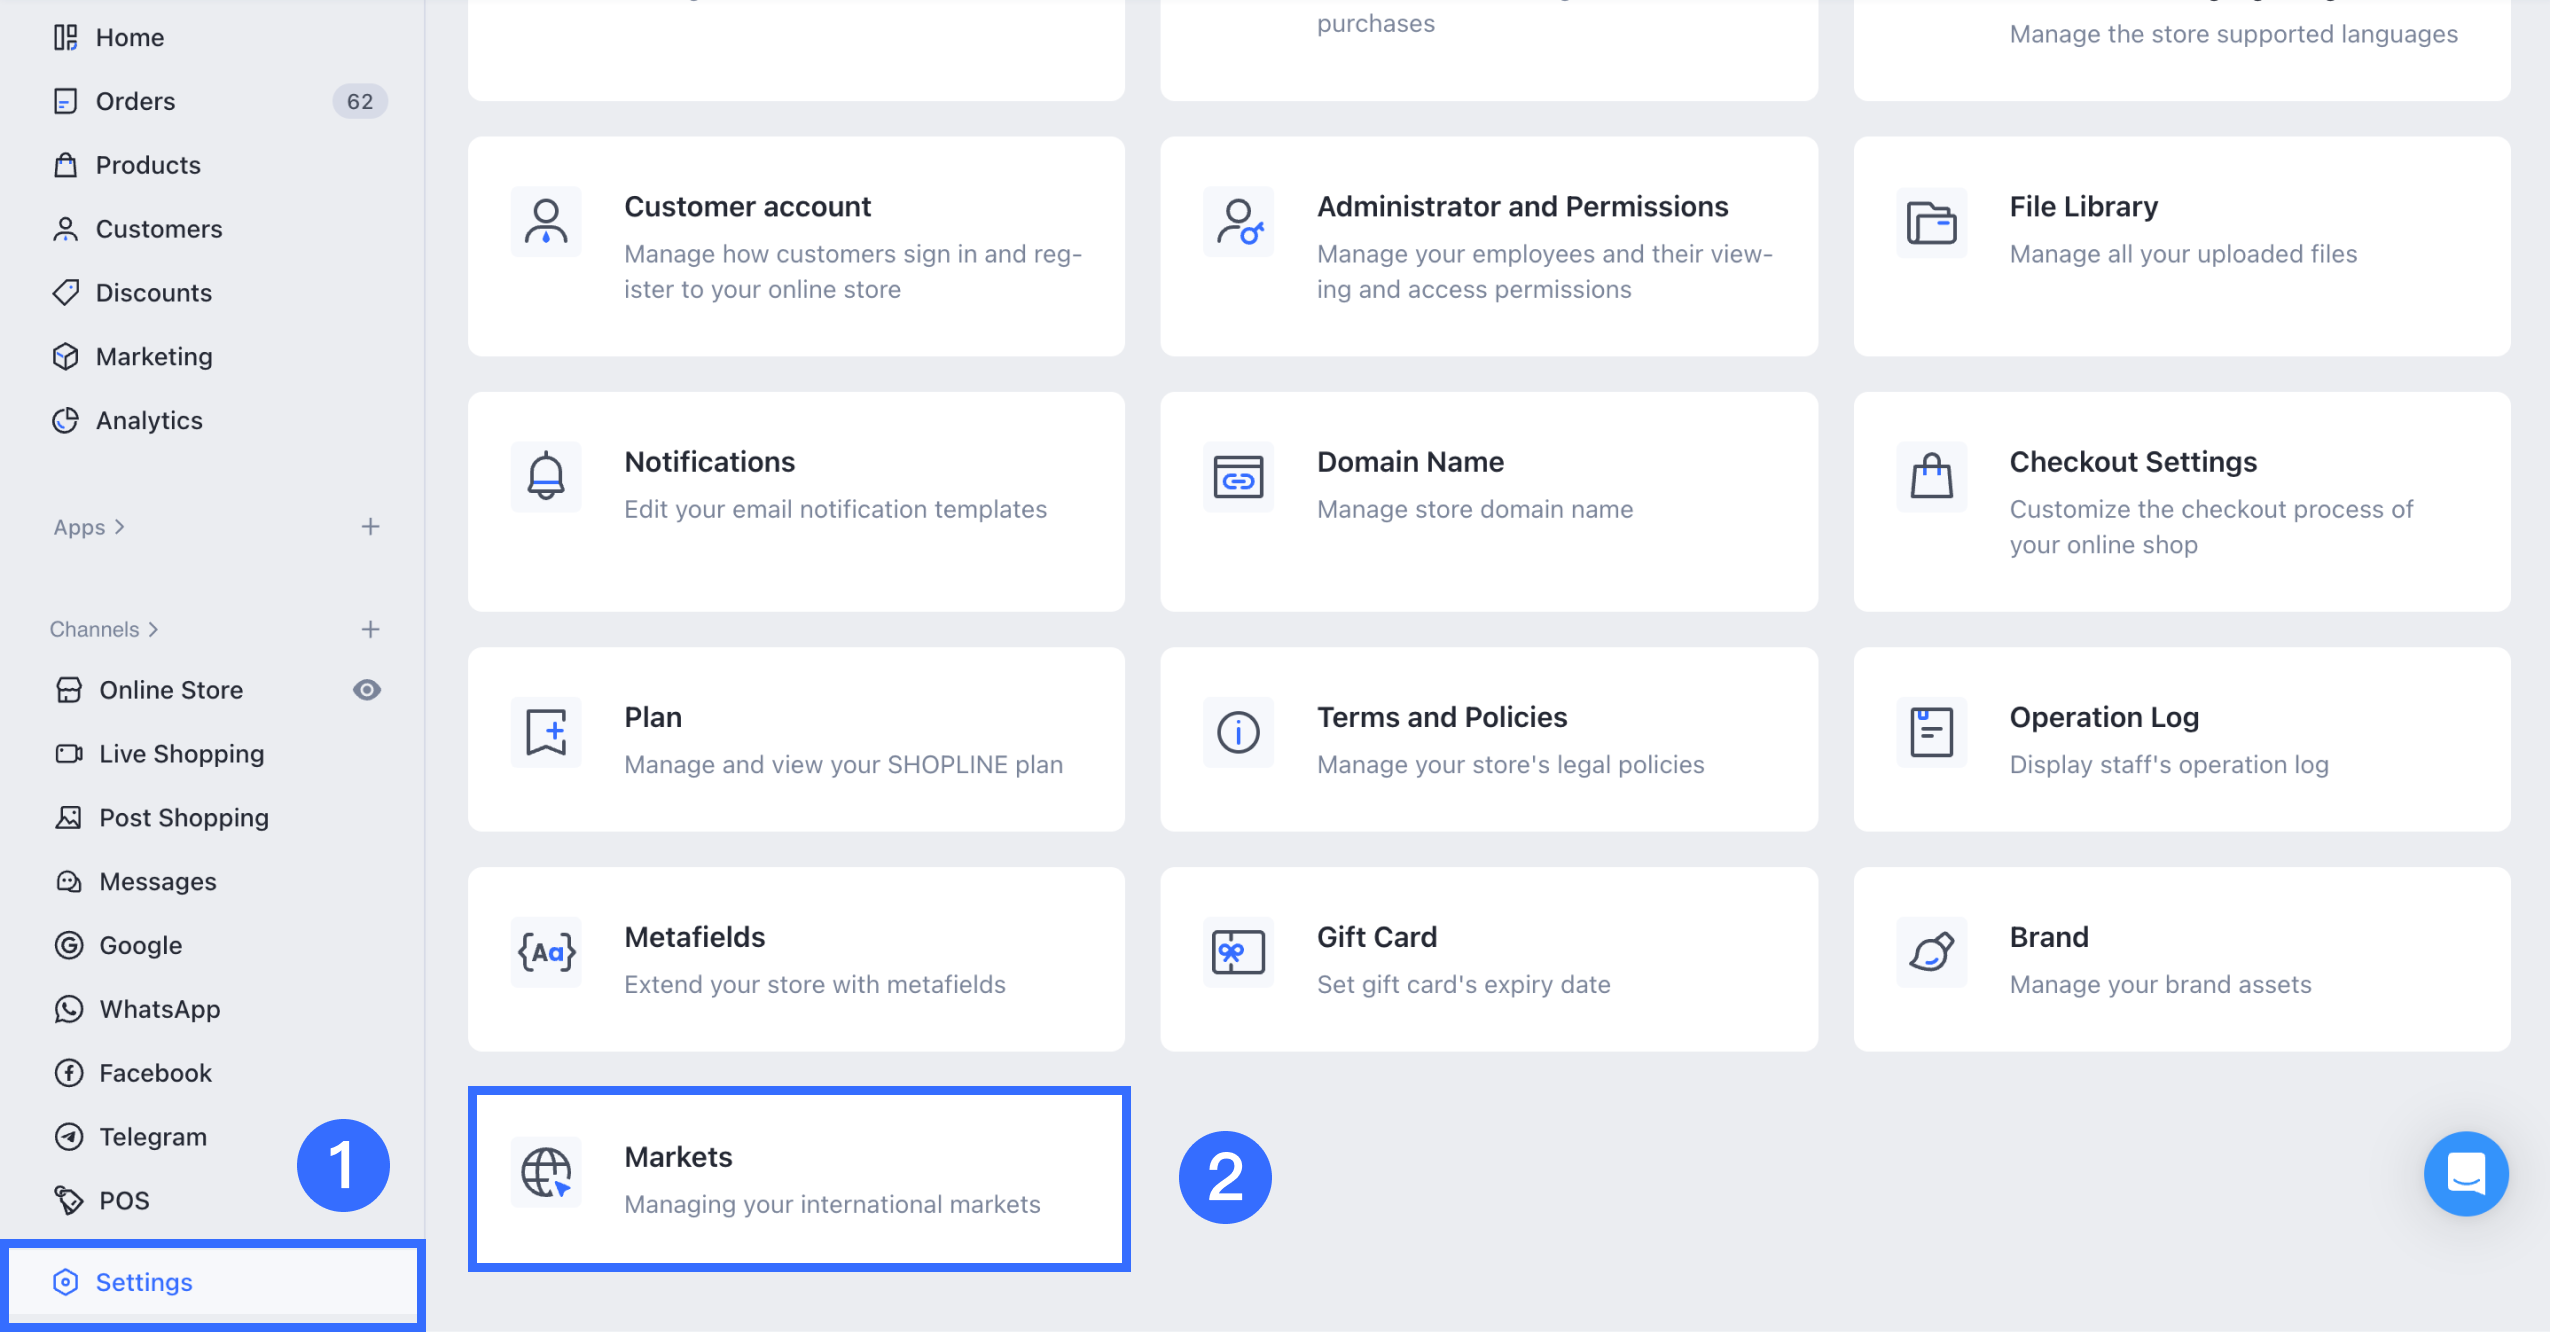Click the Products bag icon
Screen dimensions: 2550x1332
pyautogui.click(x=65, y=165)
